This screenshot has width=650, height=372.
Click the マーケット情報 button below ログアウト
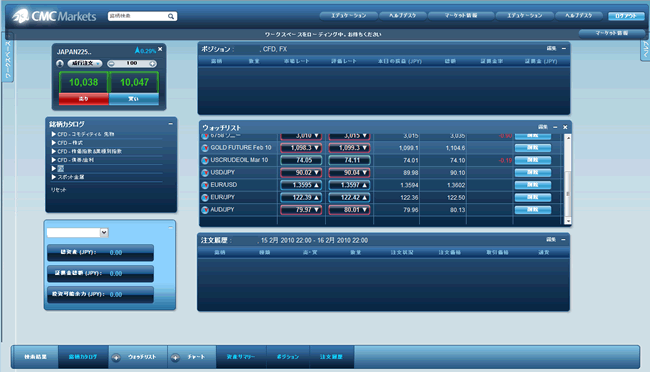click(x=612, y=33)
